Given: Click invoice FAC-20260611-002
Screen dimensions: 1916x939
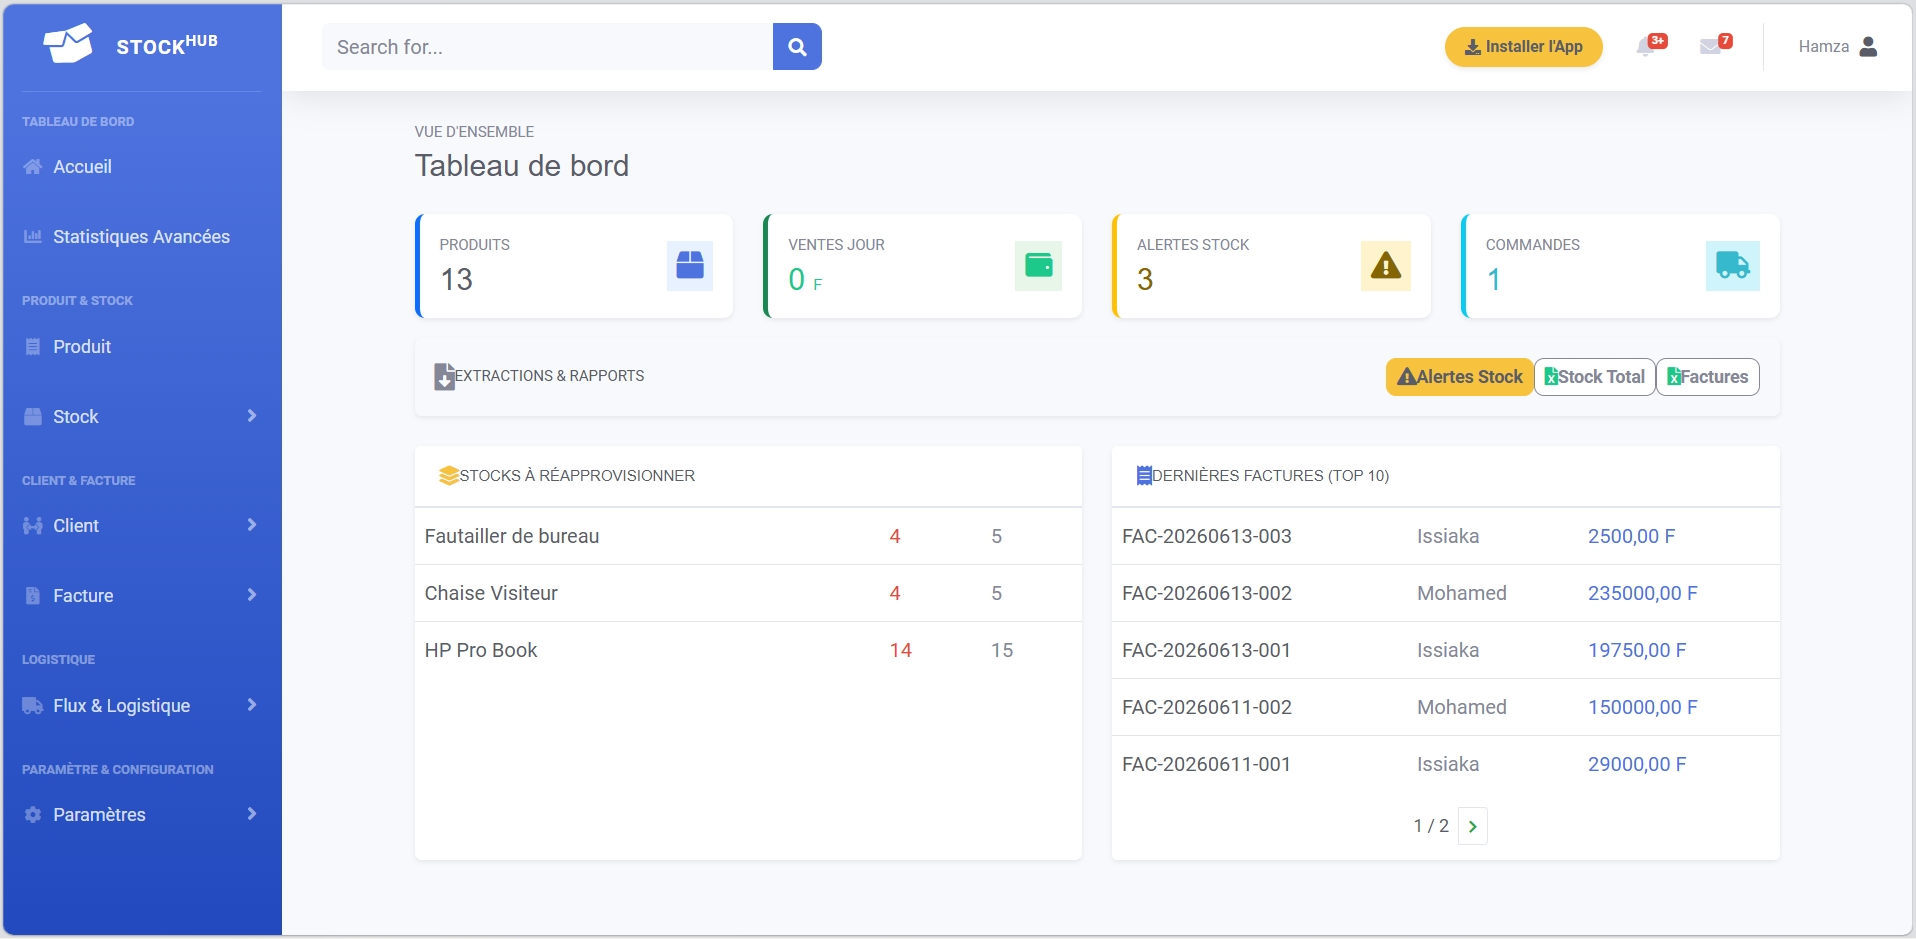Looking at the screenshot, I should coord(1206,708).
